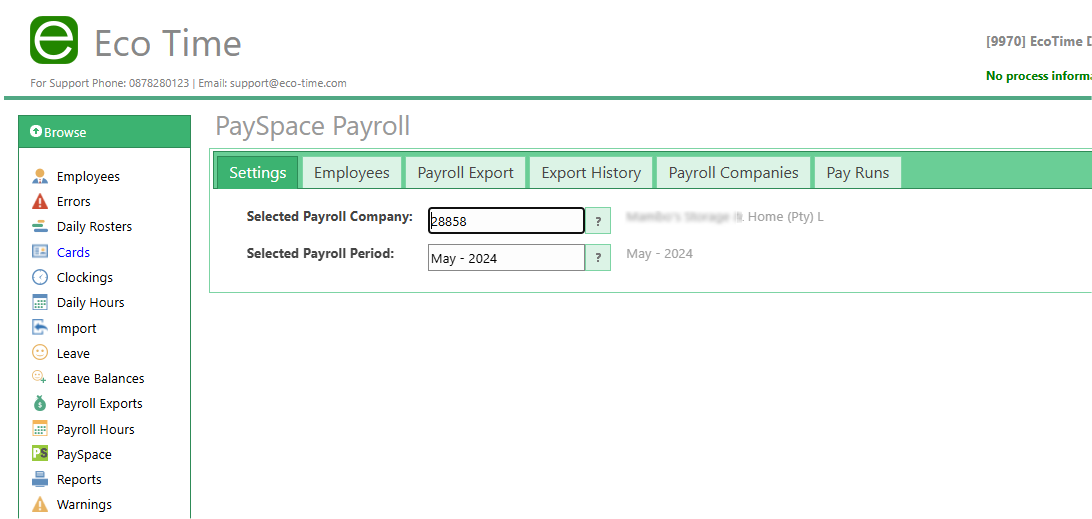Click the '[9970] EcoTime' header text

click(x=1038, y=40)
